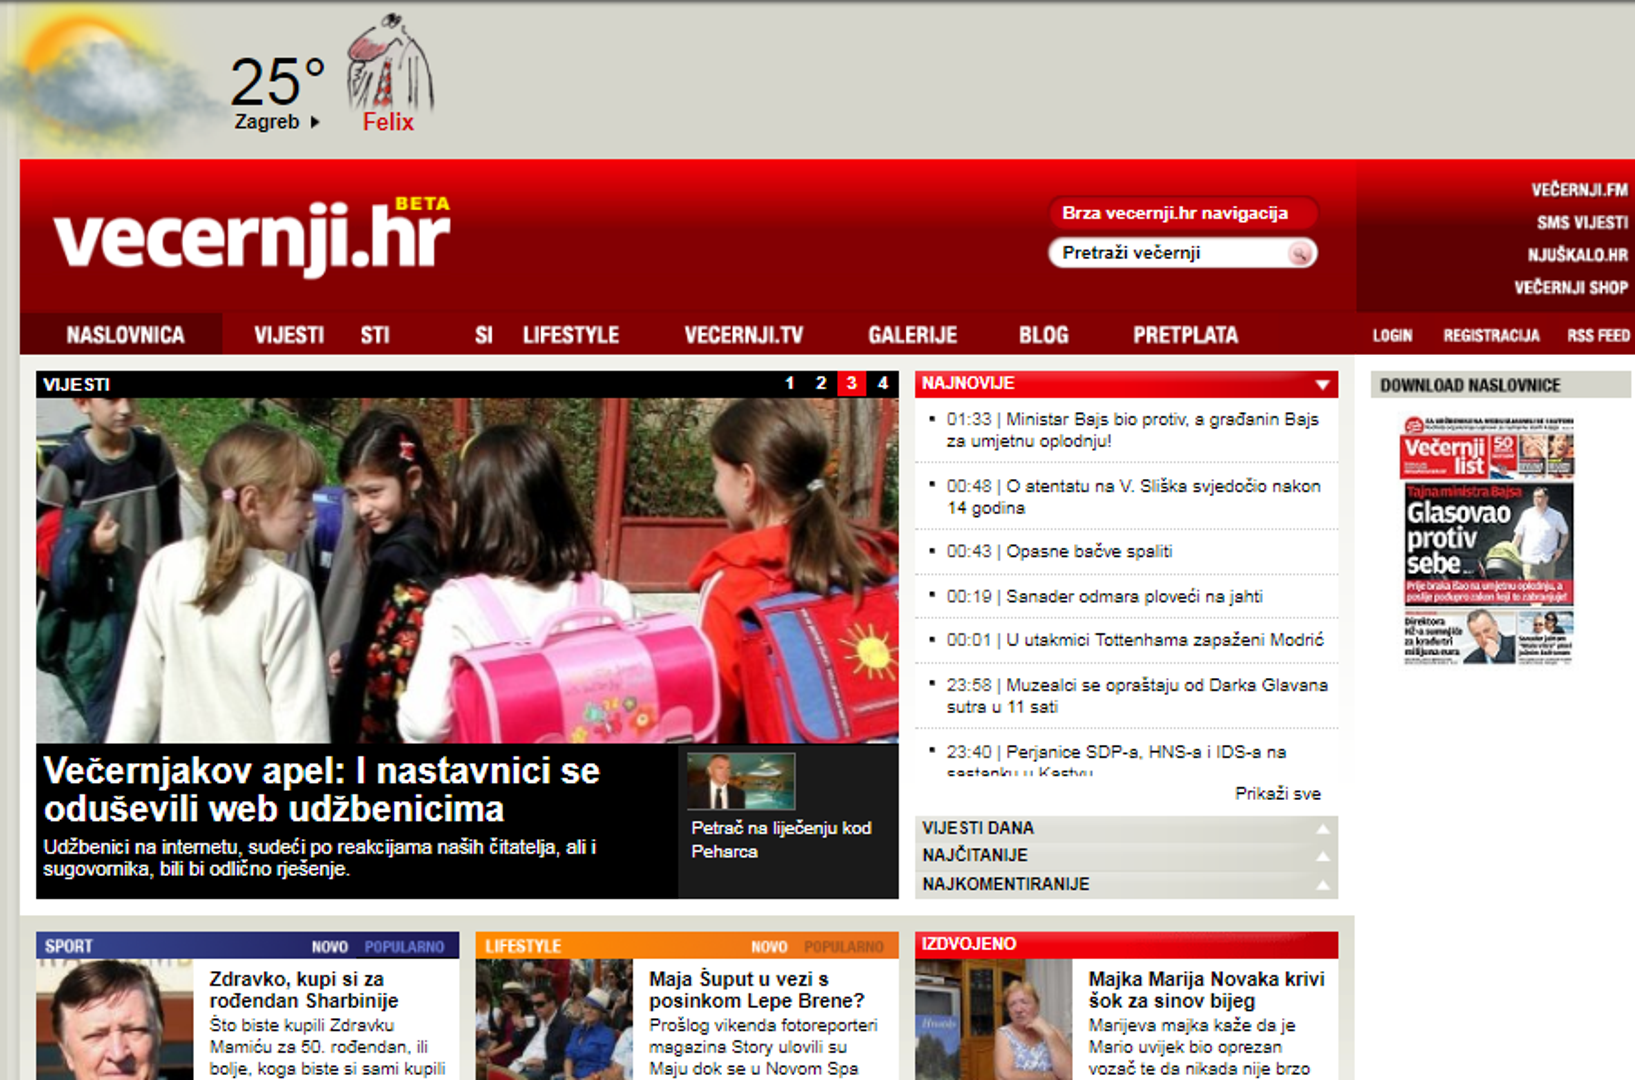Collapse the Najnovije panel arrow
Viewport: 1635px width, 1080px height.
[1322, 385]
